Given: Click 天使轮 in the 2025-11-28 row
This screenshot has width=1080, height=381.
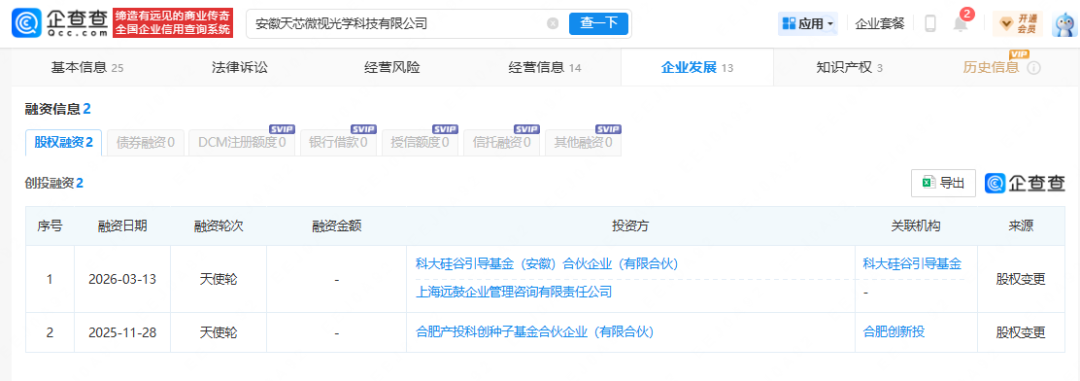Looking at the screenshot, I should pos(218,332).
